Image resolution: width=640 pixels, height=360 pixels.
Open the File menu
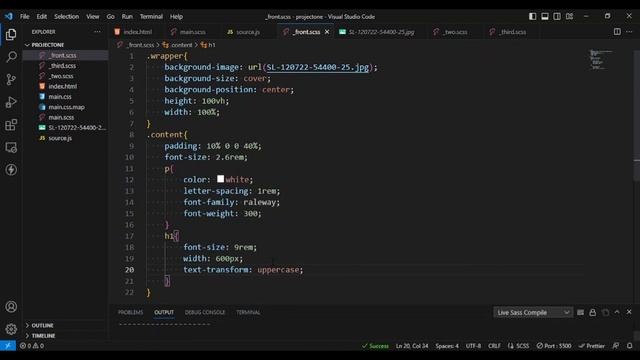pos(24,16)
